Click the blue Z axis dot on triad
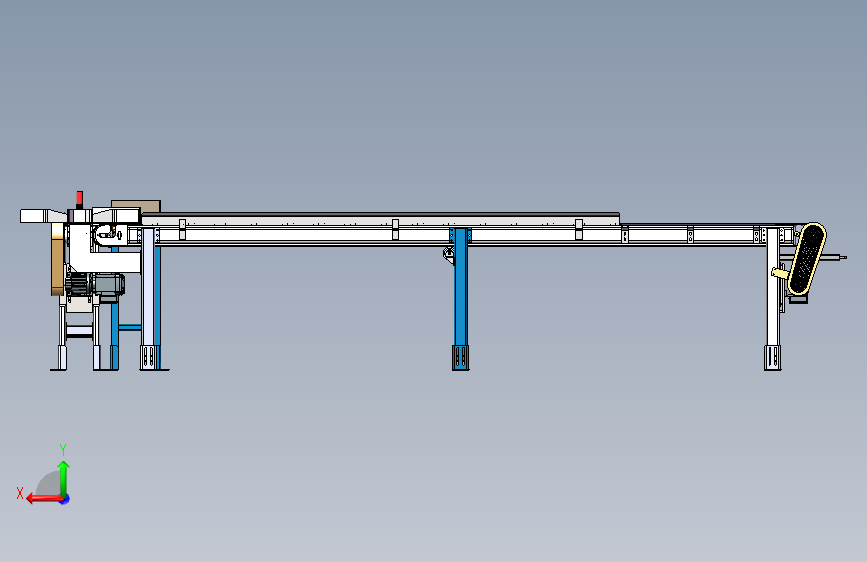Screen dimensions: 867x562 (65, 499)
